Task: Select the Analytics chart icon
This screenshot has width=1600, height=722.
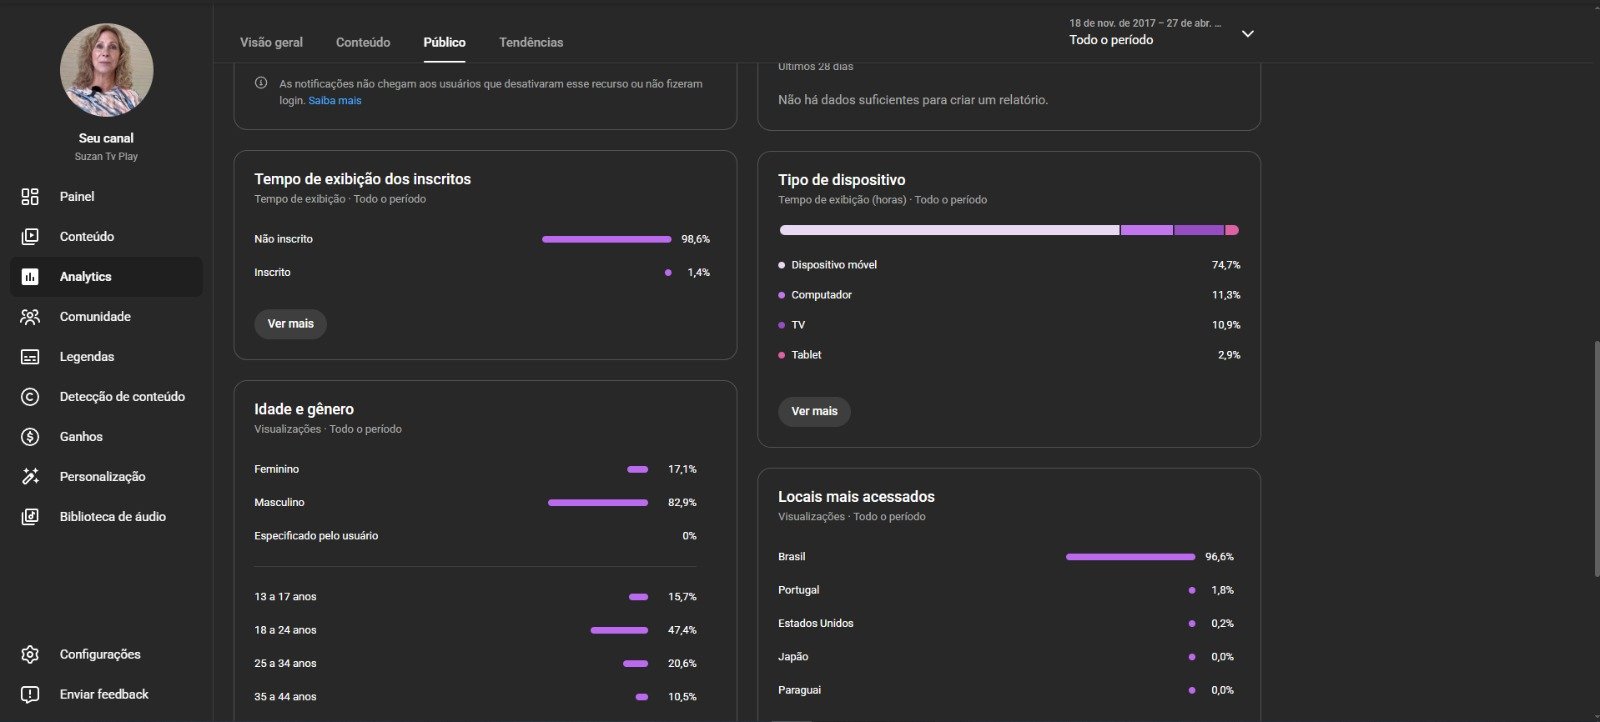Action: pyautogui.click(x=30, y=277)
